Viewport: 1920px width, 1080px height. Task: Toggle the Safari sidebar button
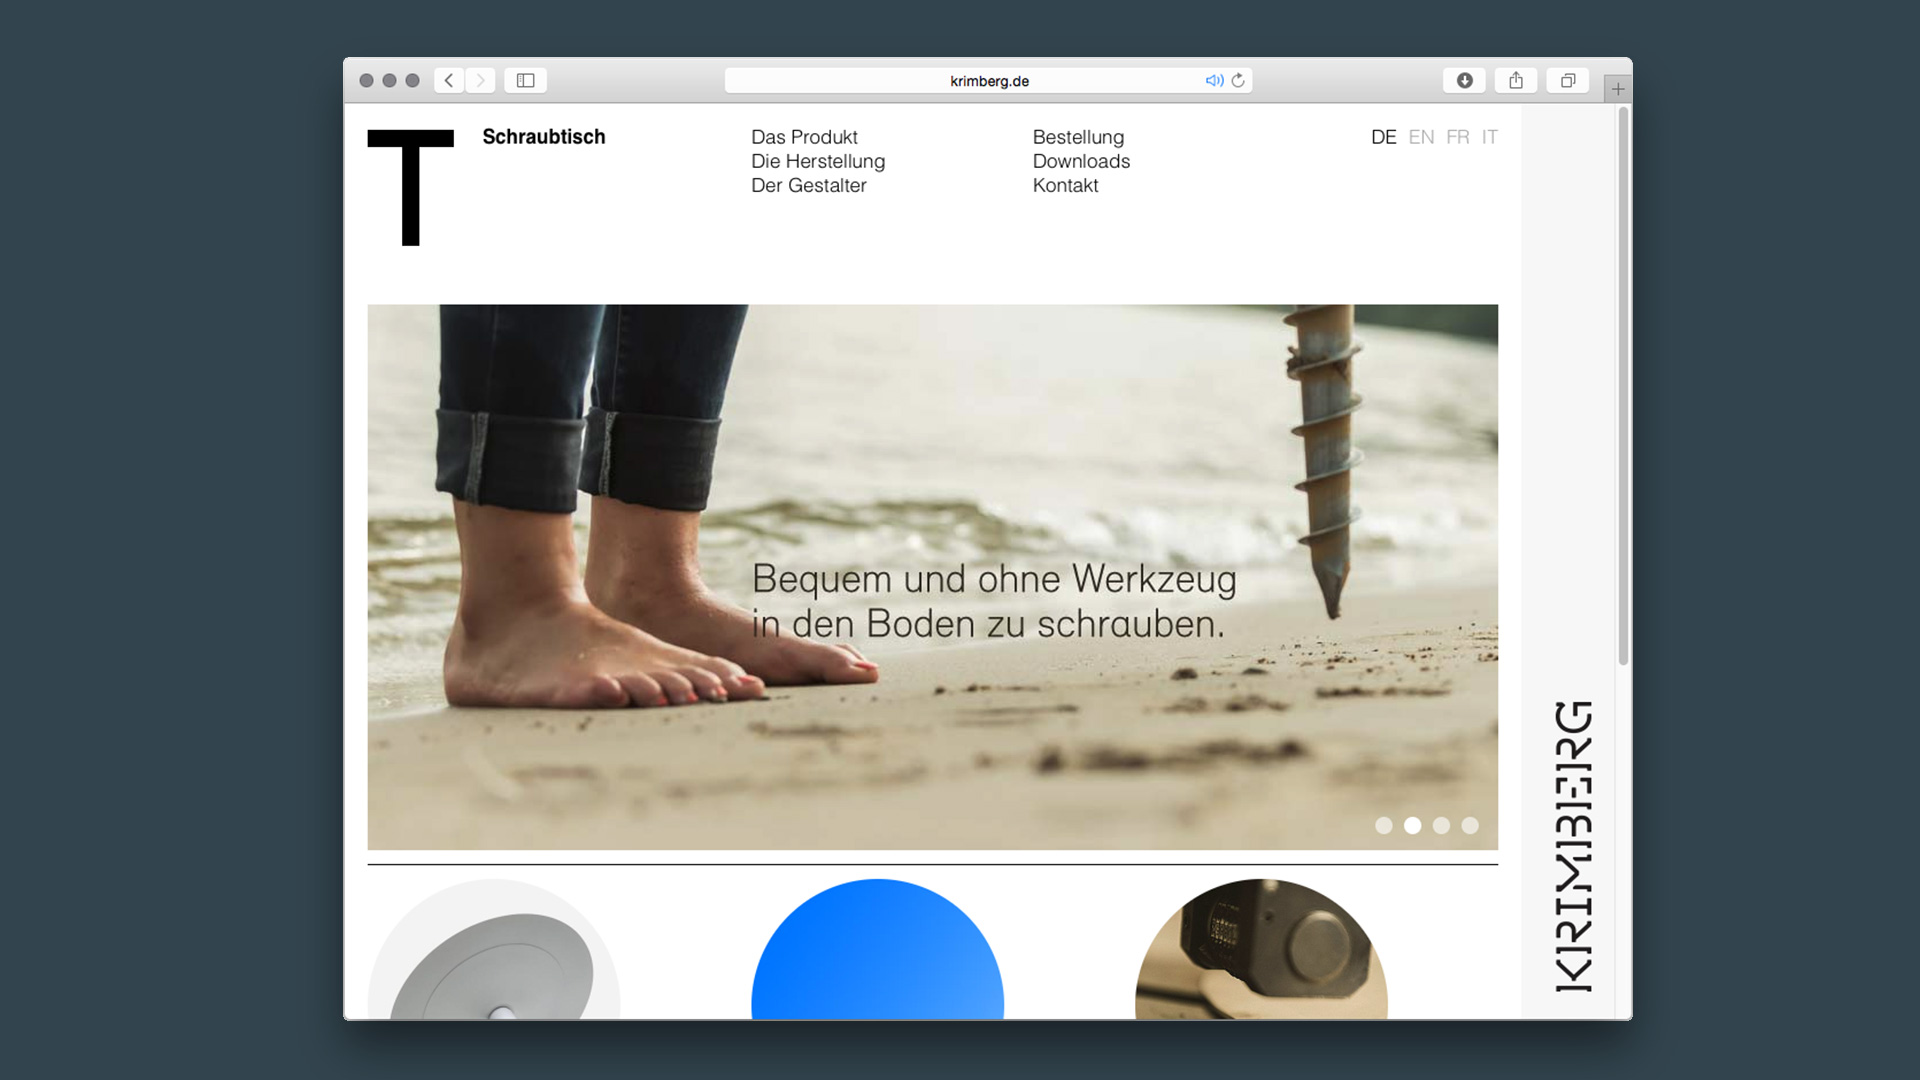click(525, 80)
